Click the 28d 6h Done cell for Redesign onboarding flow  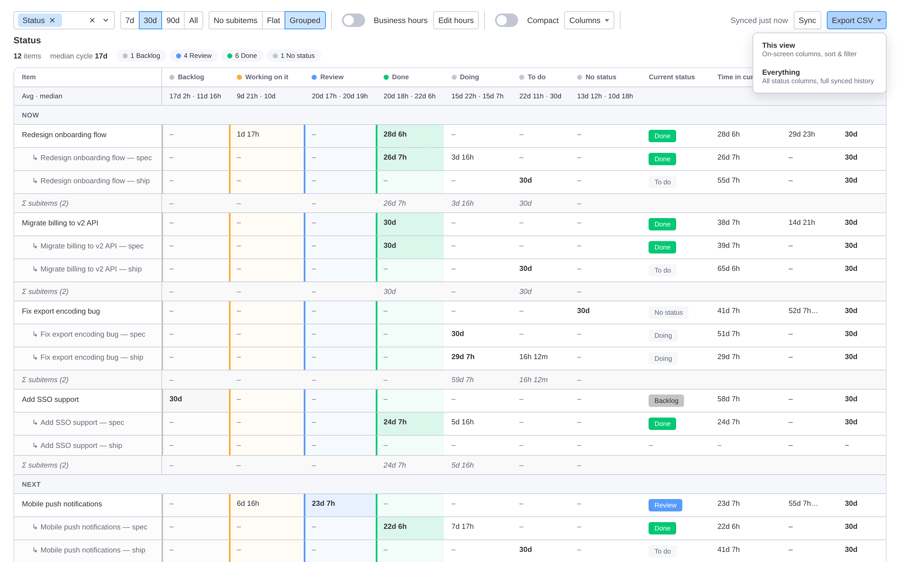410,135
